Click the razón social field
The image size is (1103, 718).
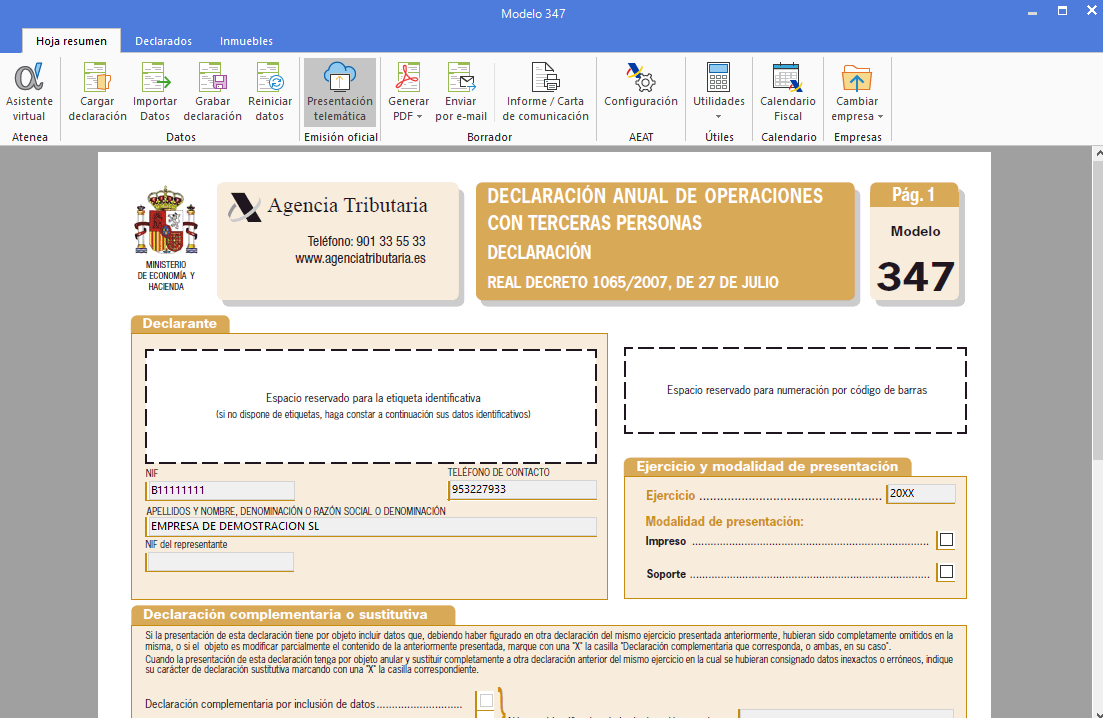click(x=371, y=526)
